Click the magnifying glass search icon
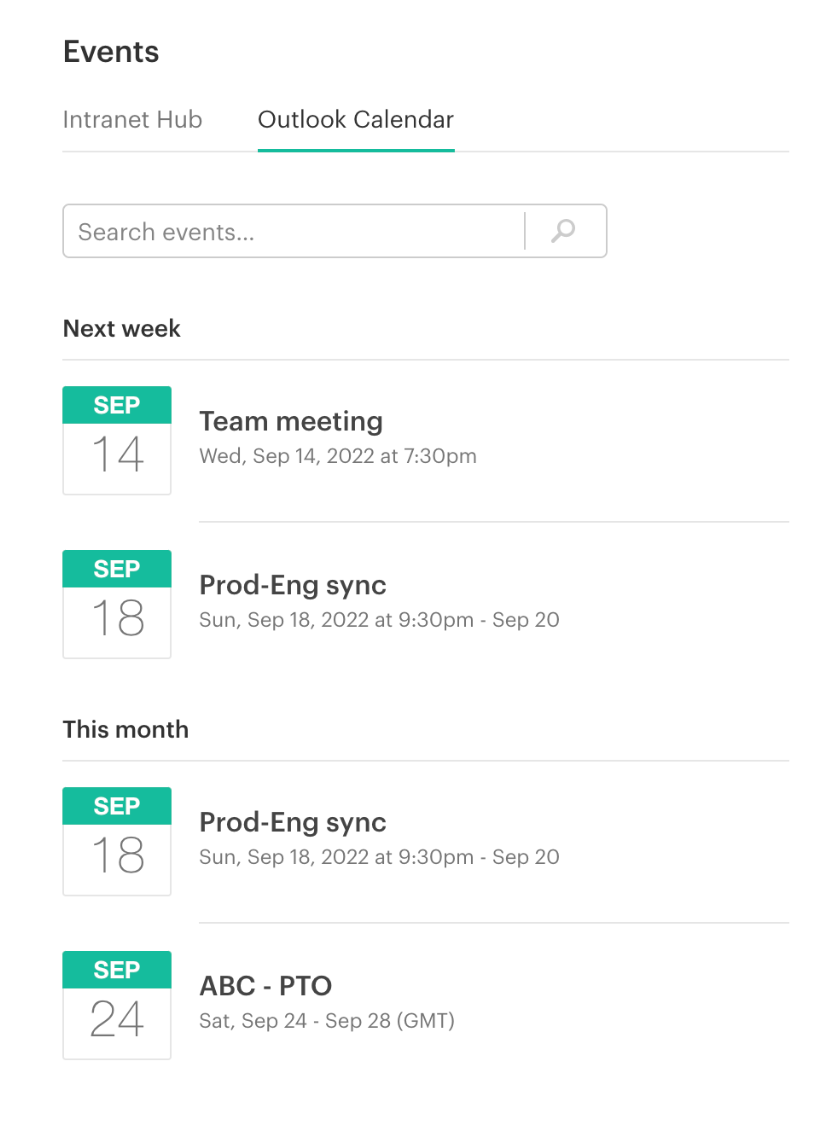This screenshot has width=828, height=1126. point(563,231)
